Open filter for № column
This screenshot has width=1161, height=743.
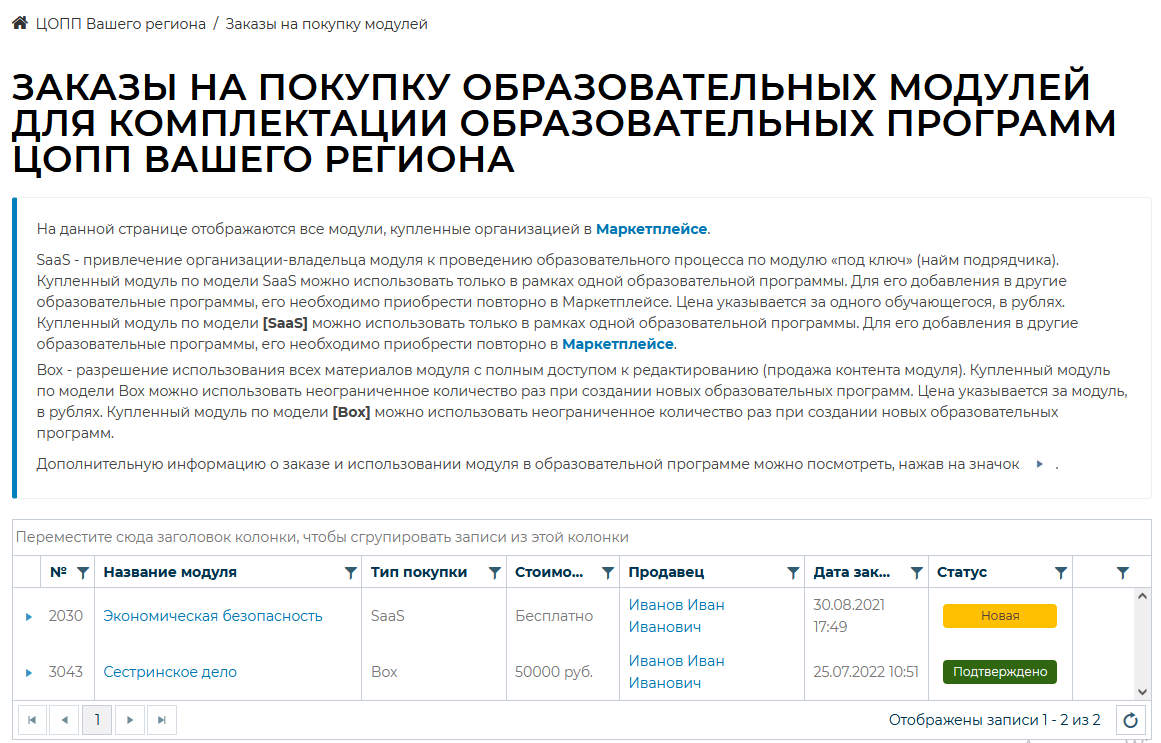83,573
